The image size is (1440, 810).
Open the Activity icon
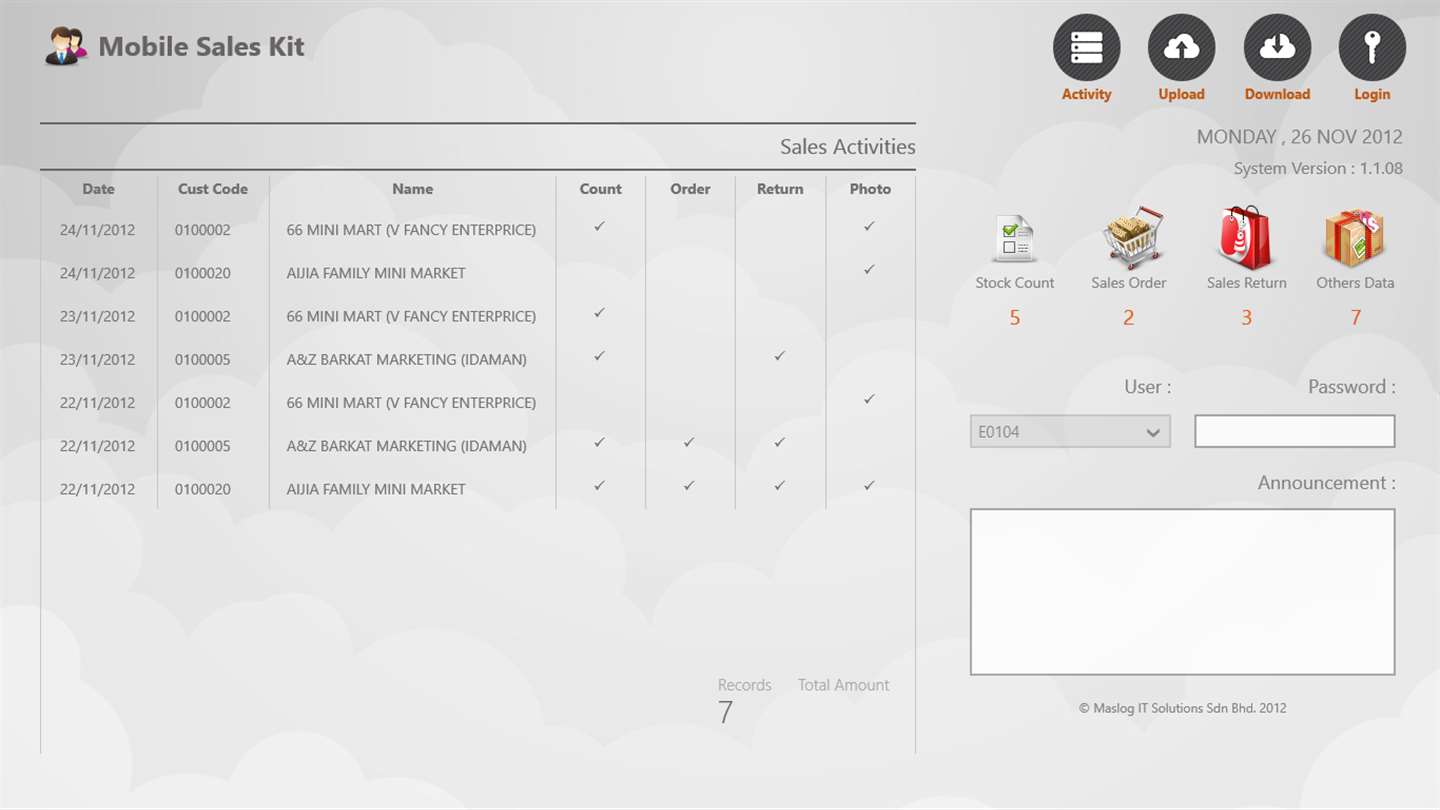tap(1086, 47)
